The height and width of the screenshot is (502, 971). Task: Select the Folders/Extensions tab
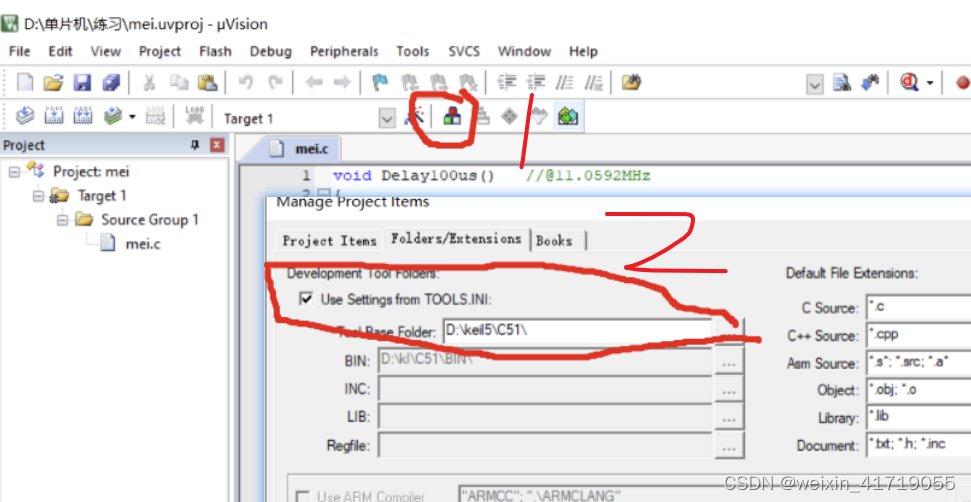coord(456,239)
